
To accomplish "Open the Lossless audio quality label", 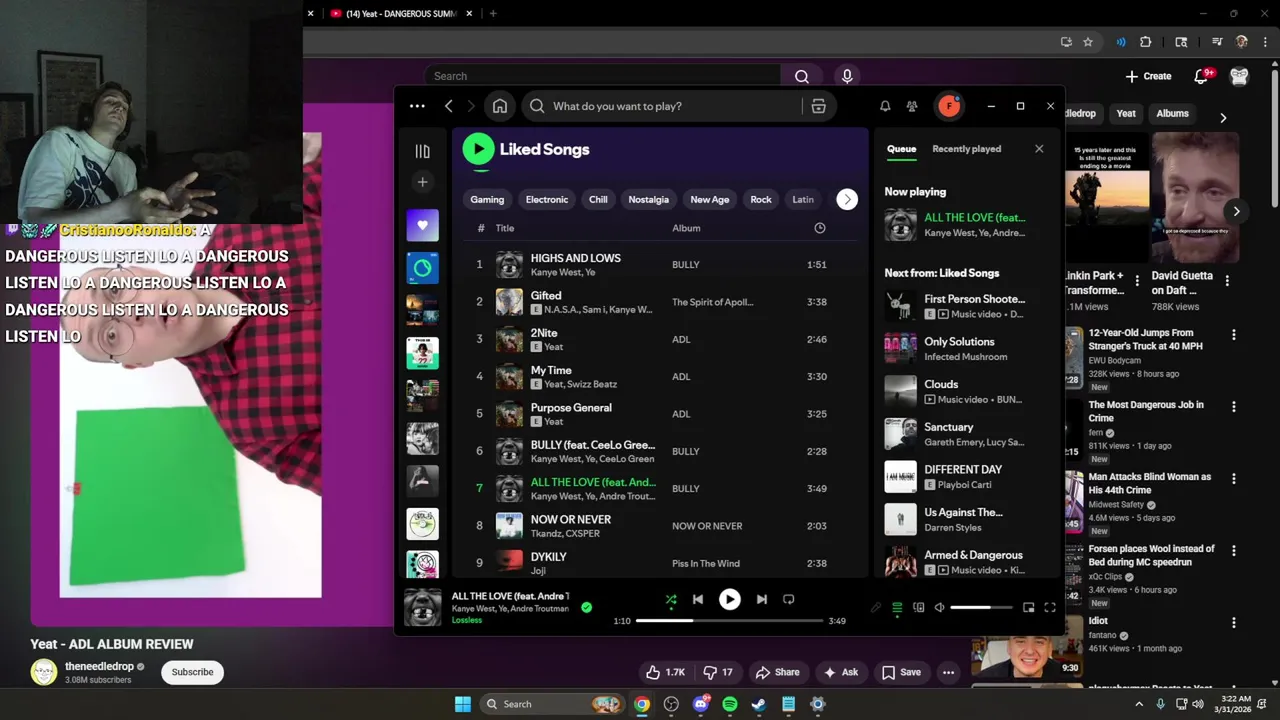I will (467, 620).
